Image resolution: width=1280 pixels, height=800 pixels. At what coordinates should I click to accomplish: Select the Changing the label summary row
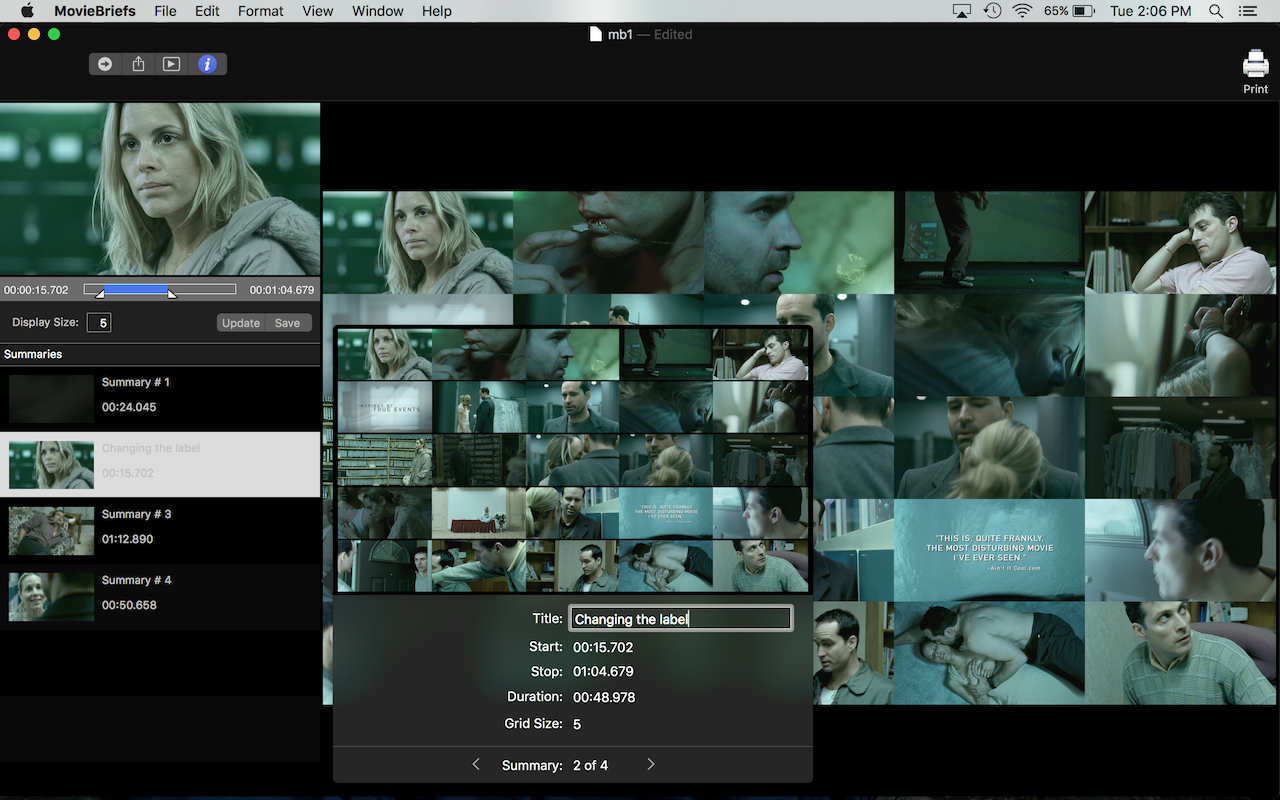click(x=160, y=464)
